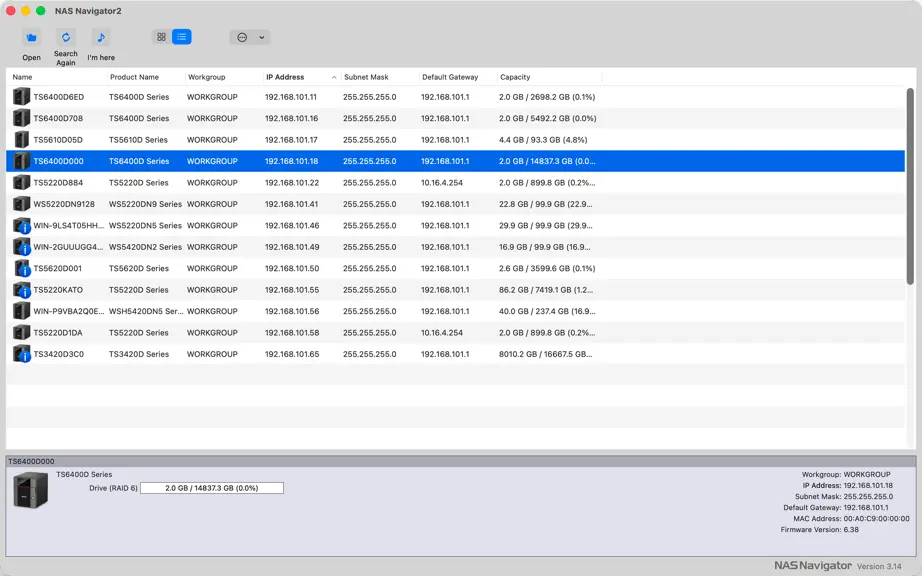The height and width of the screenshot is (576, 922).
Task: Click capacity 4.4 GB / 93.3 GB (4.8%)
Action: [x=543, y=140]
